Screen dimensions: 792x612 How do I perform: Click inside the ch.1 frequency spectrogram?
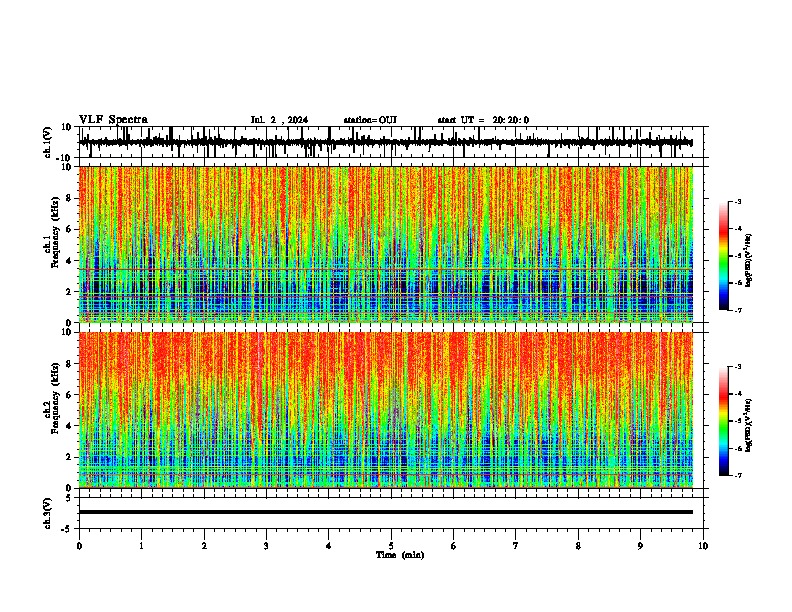pos(386,244)
